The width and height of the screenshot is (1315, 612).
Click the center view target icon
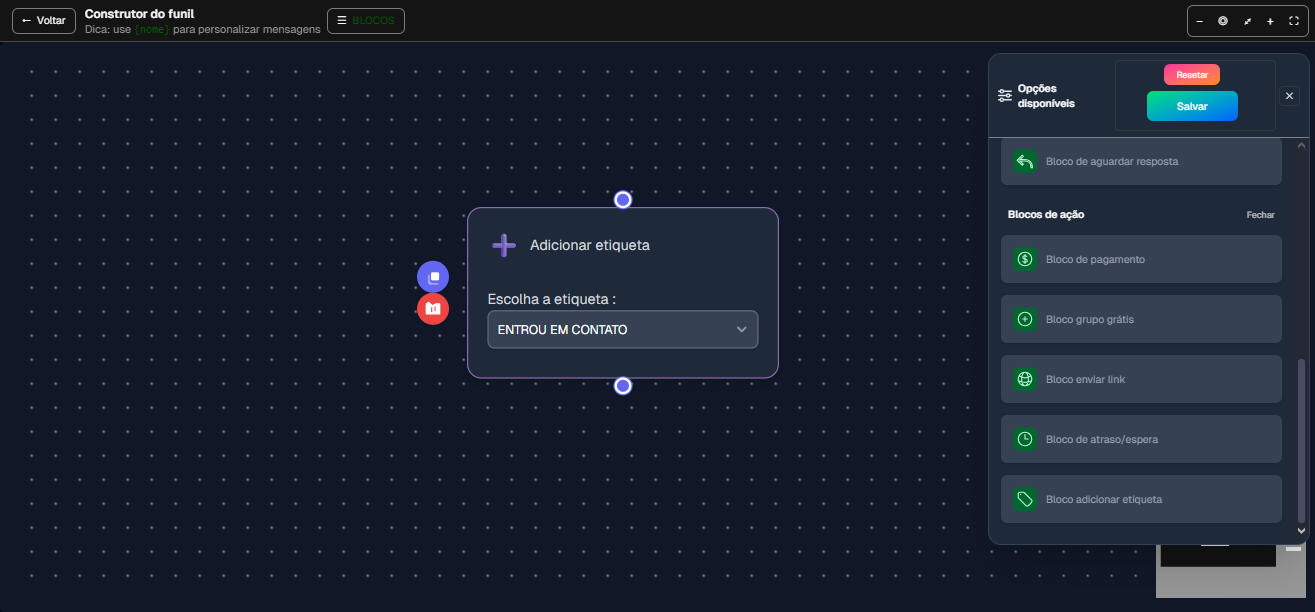tap(1223, 21)
